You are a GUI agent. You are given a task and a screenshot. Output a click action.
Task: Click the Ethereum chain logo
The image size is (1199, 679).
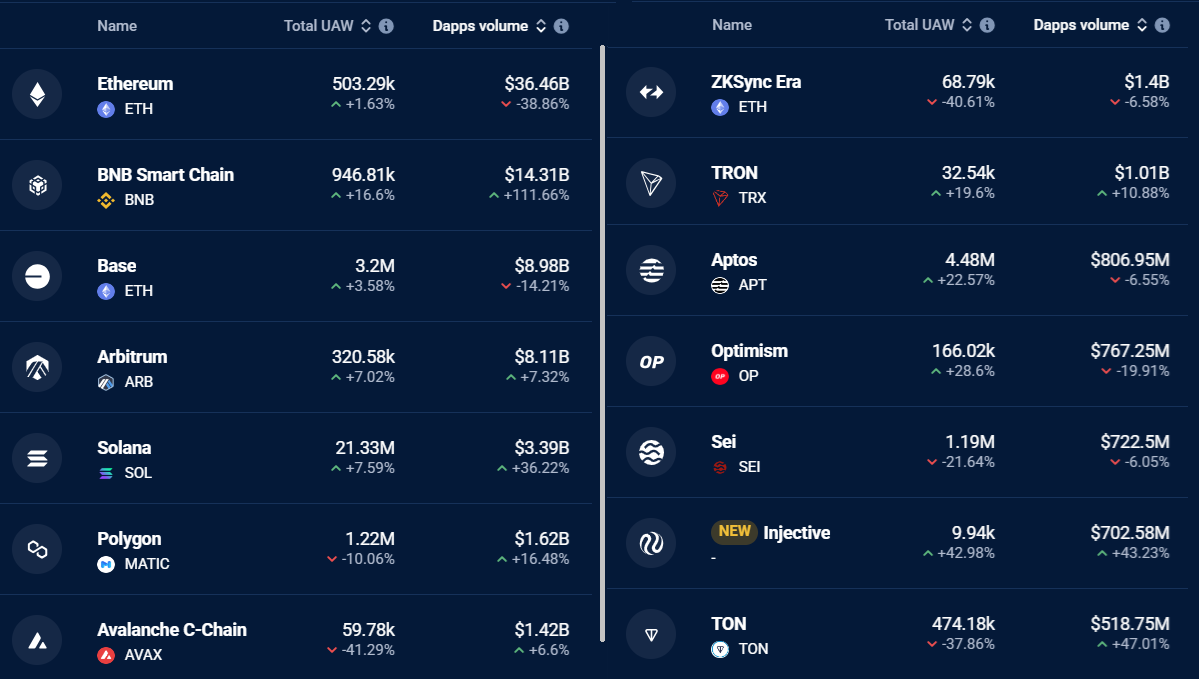(37, 94)
